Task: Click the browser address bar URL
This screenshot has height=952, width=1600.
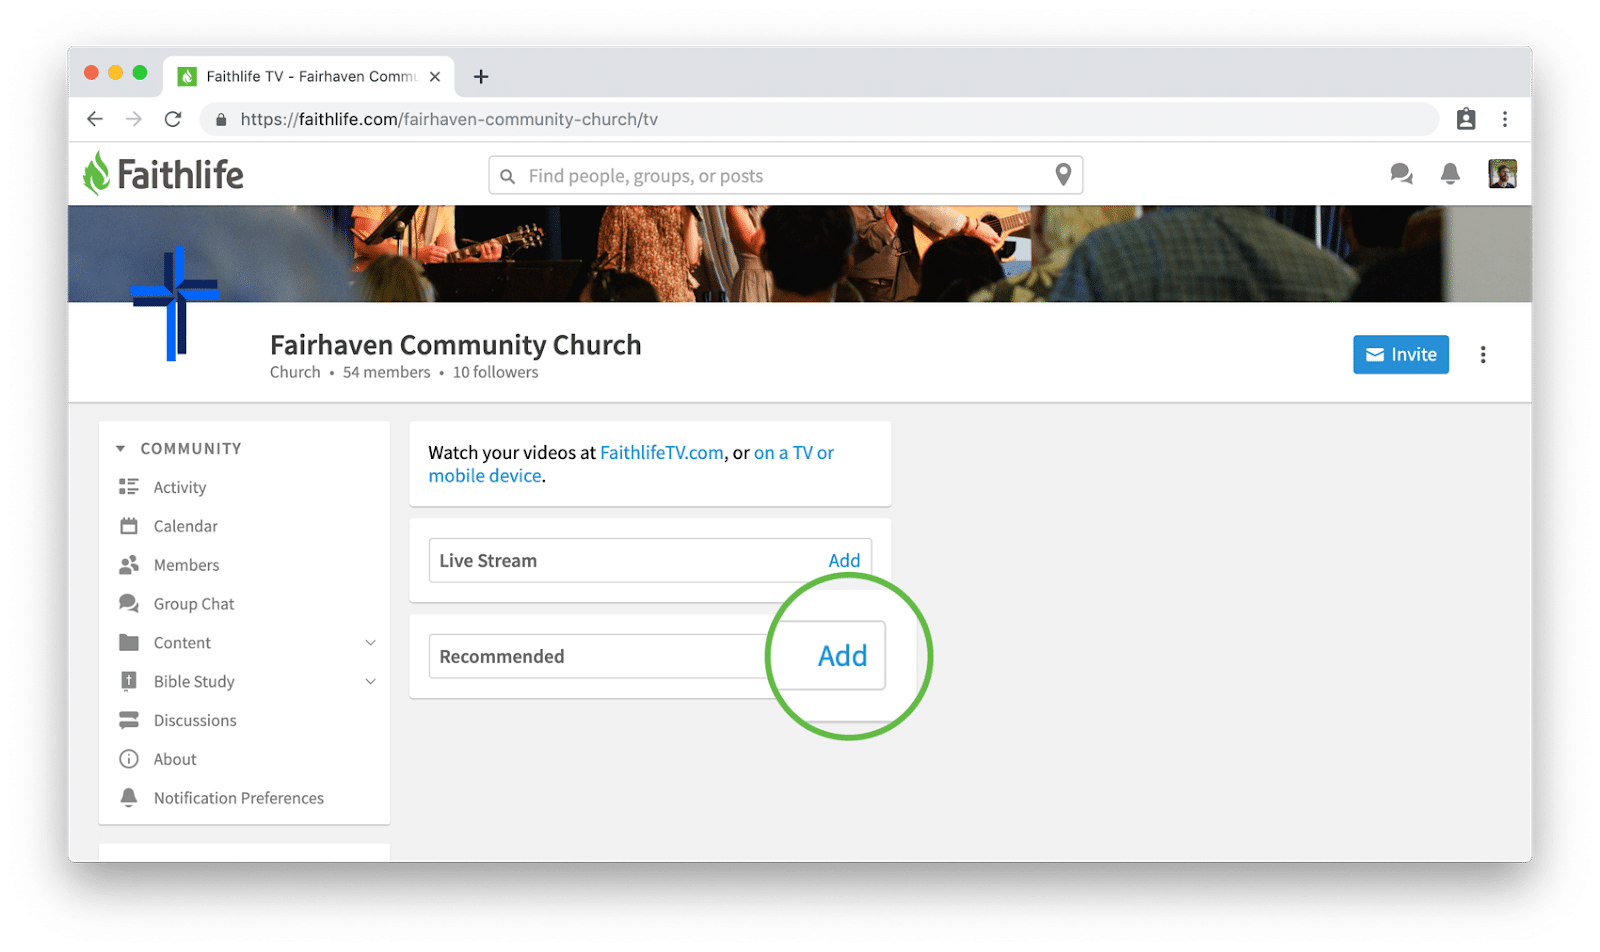Action: pyautogui.click(x=449, y=119)
